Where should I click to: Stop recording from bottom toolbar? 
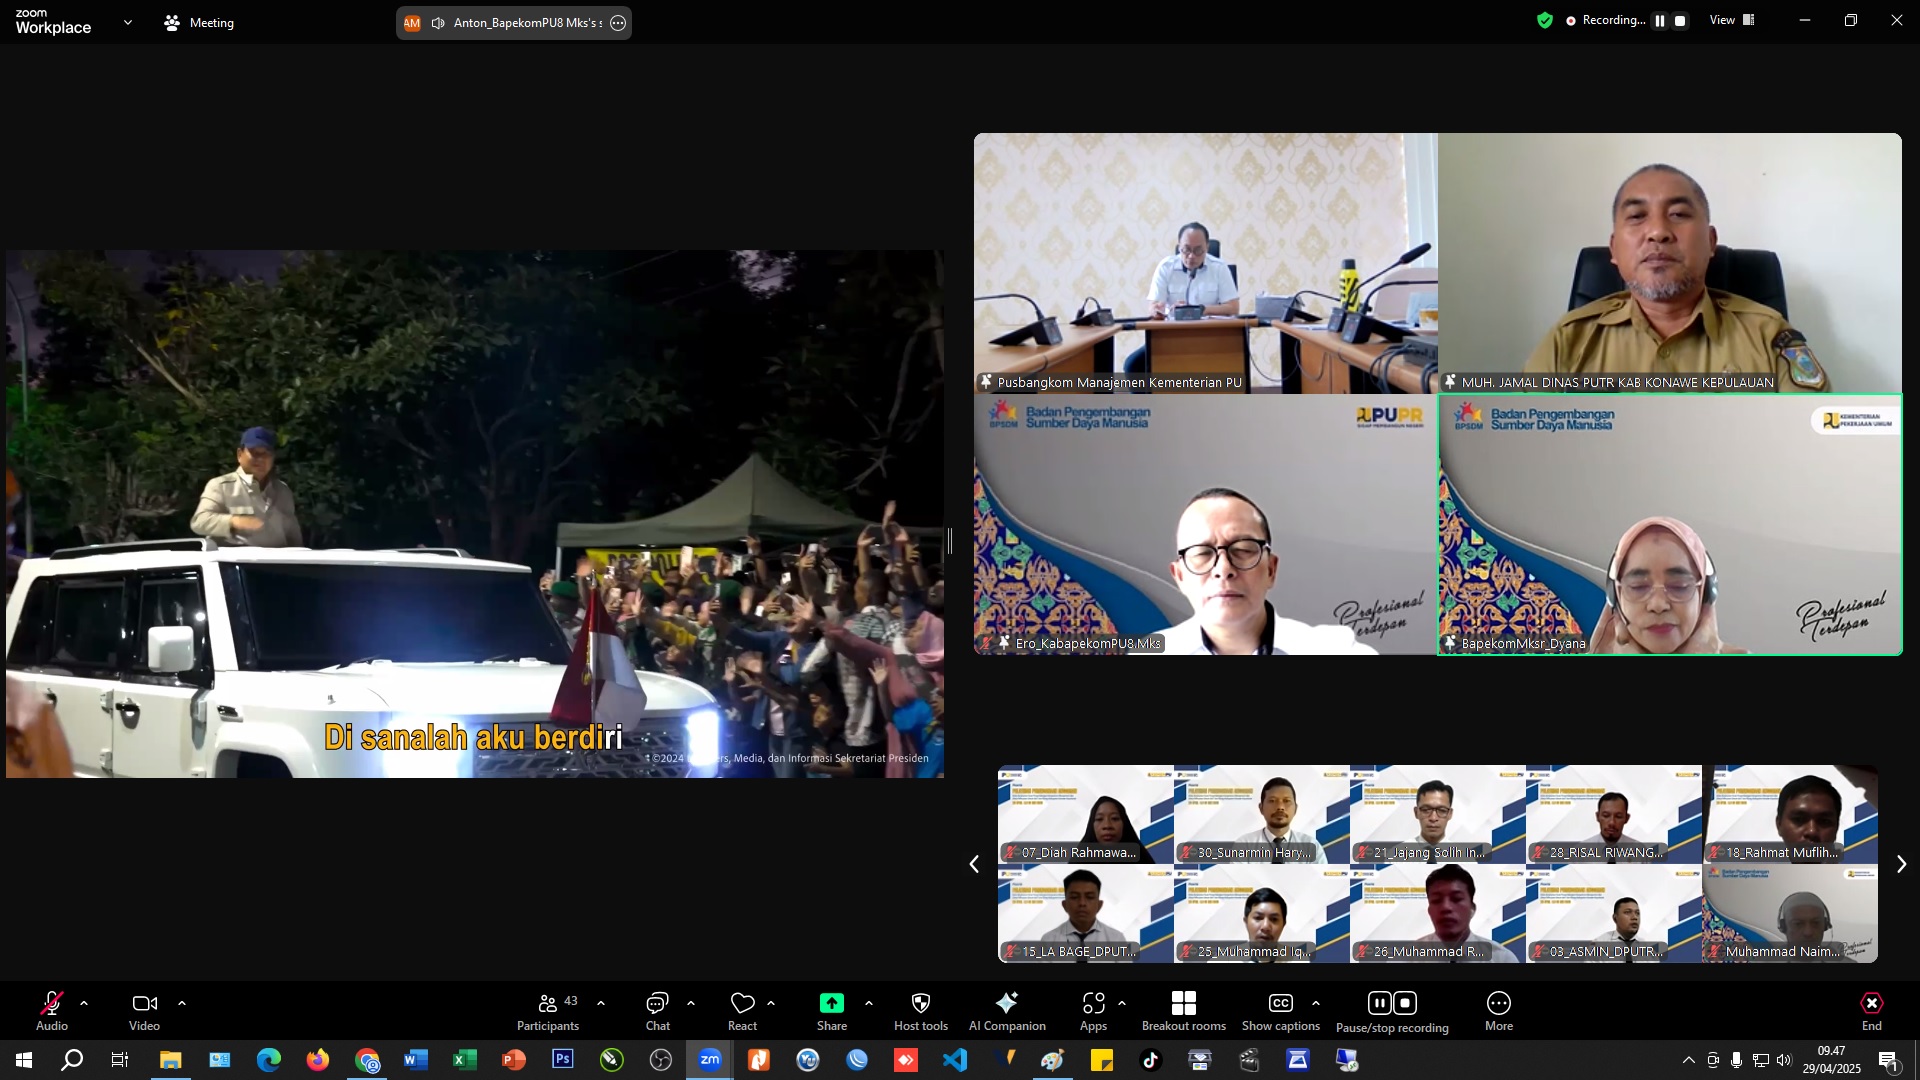coord(1406,1003)
